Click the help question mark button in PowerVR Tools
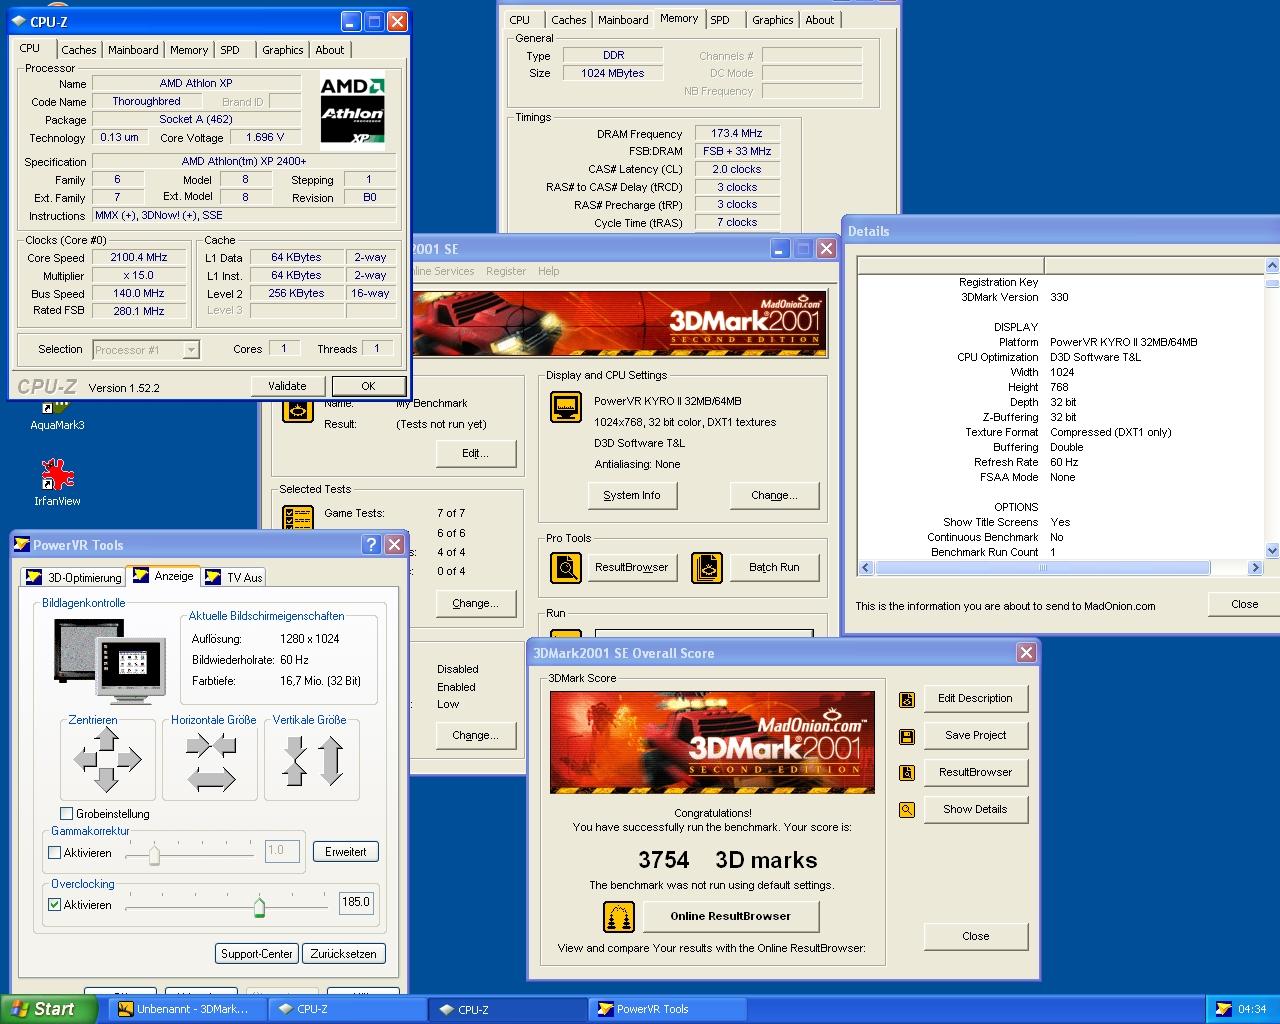The width and height of the screenshot is (1280, 1024). point(371,545)
